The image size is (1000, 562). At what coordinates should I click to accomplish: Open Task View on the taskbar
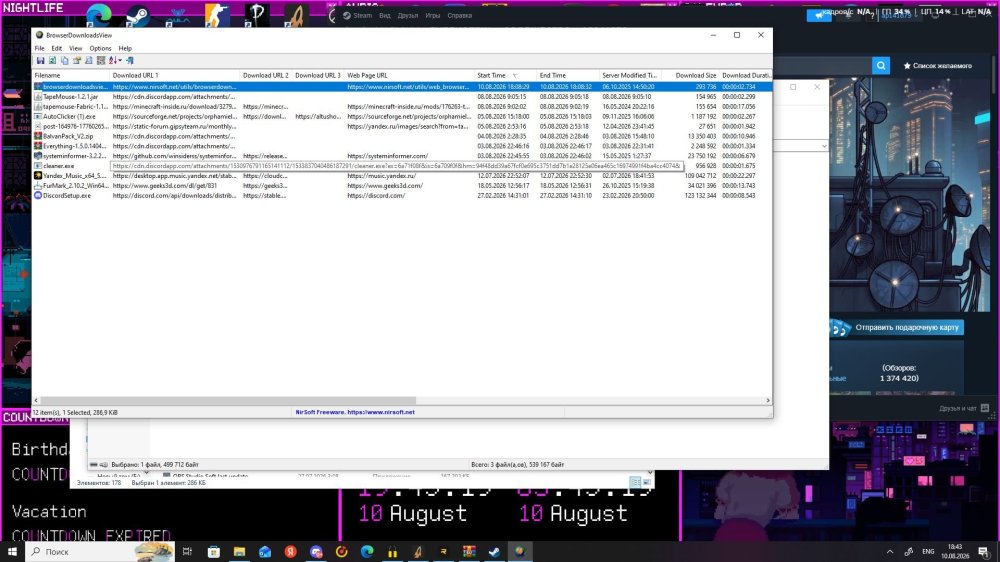pyautogui.click(x=187, y=552)
